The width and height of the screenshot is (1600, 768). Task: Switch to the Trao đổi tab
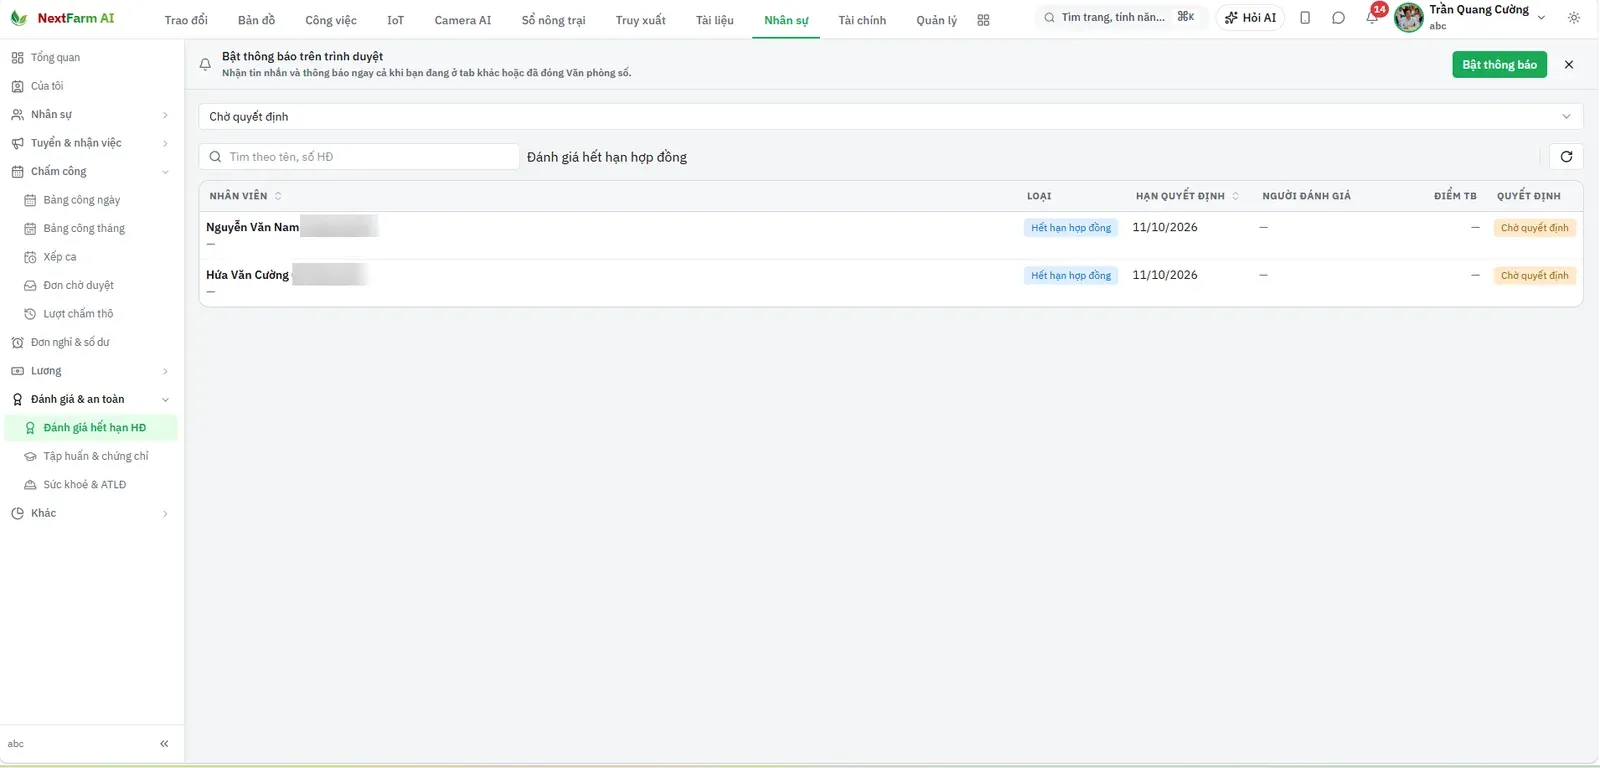pyautogui.click(x=186, y=20)
